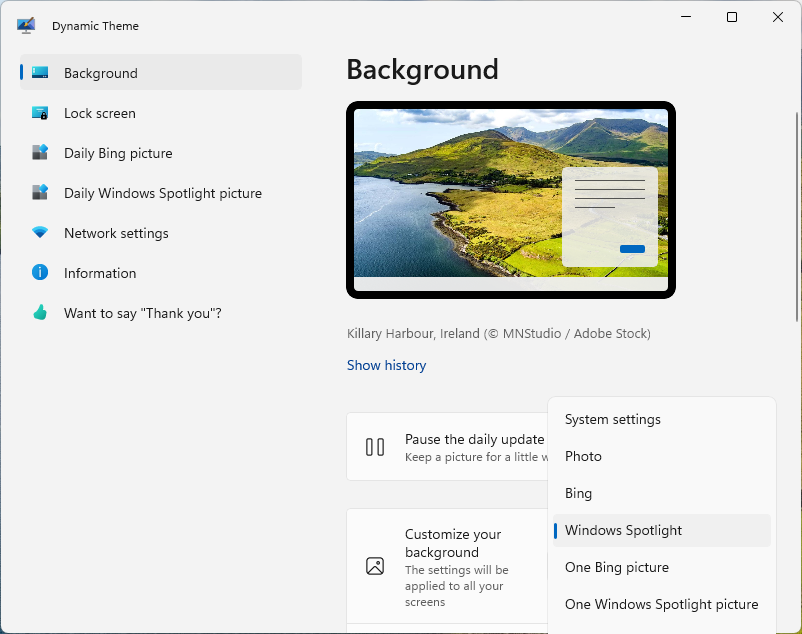802x634 pixels.
Task: Click the Show history link
Action: click(386, 365)
